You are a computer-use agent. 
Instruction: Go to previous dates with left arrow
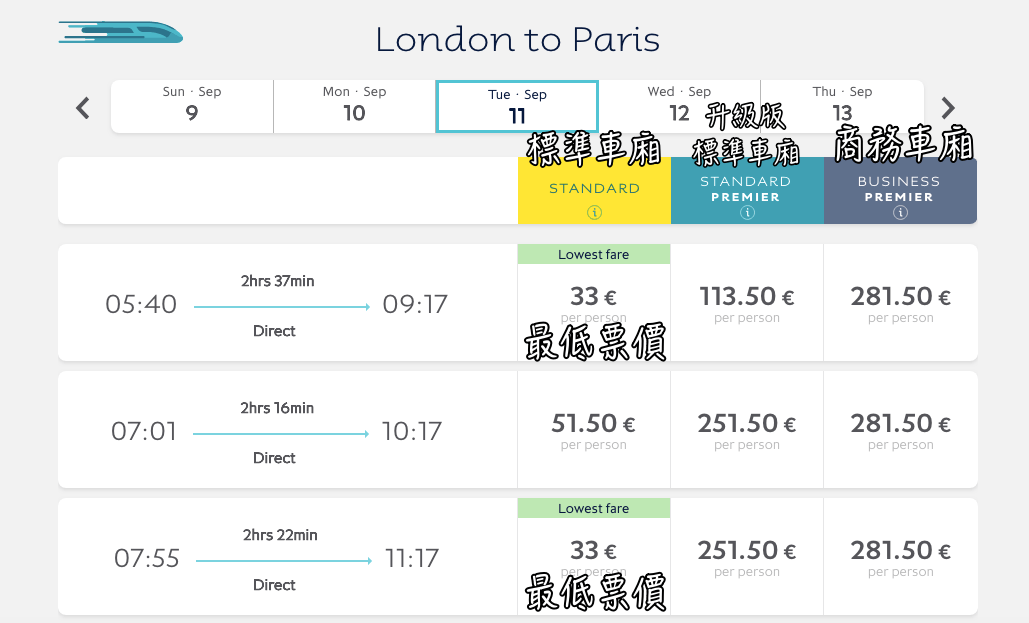[83, 107]
